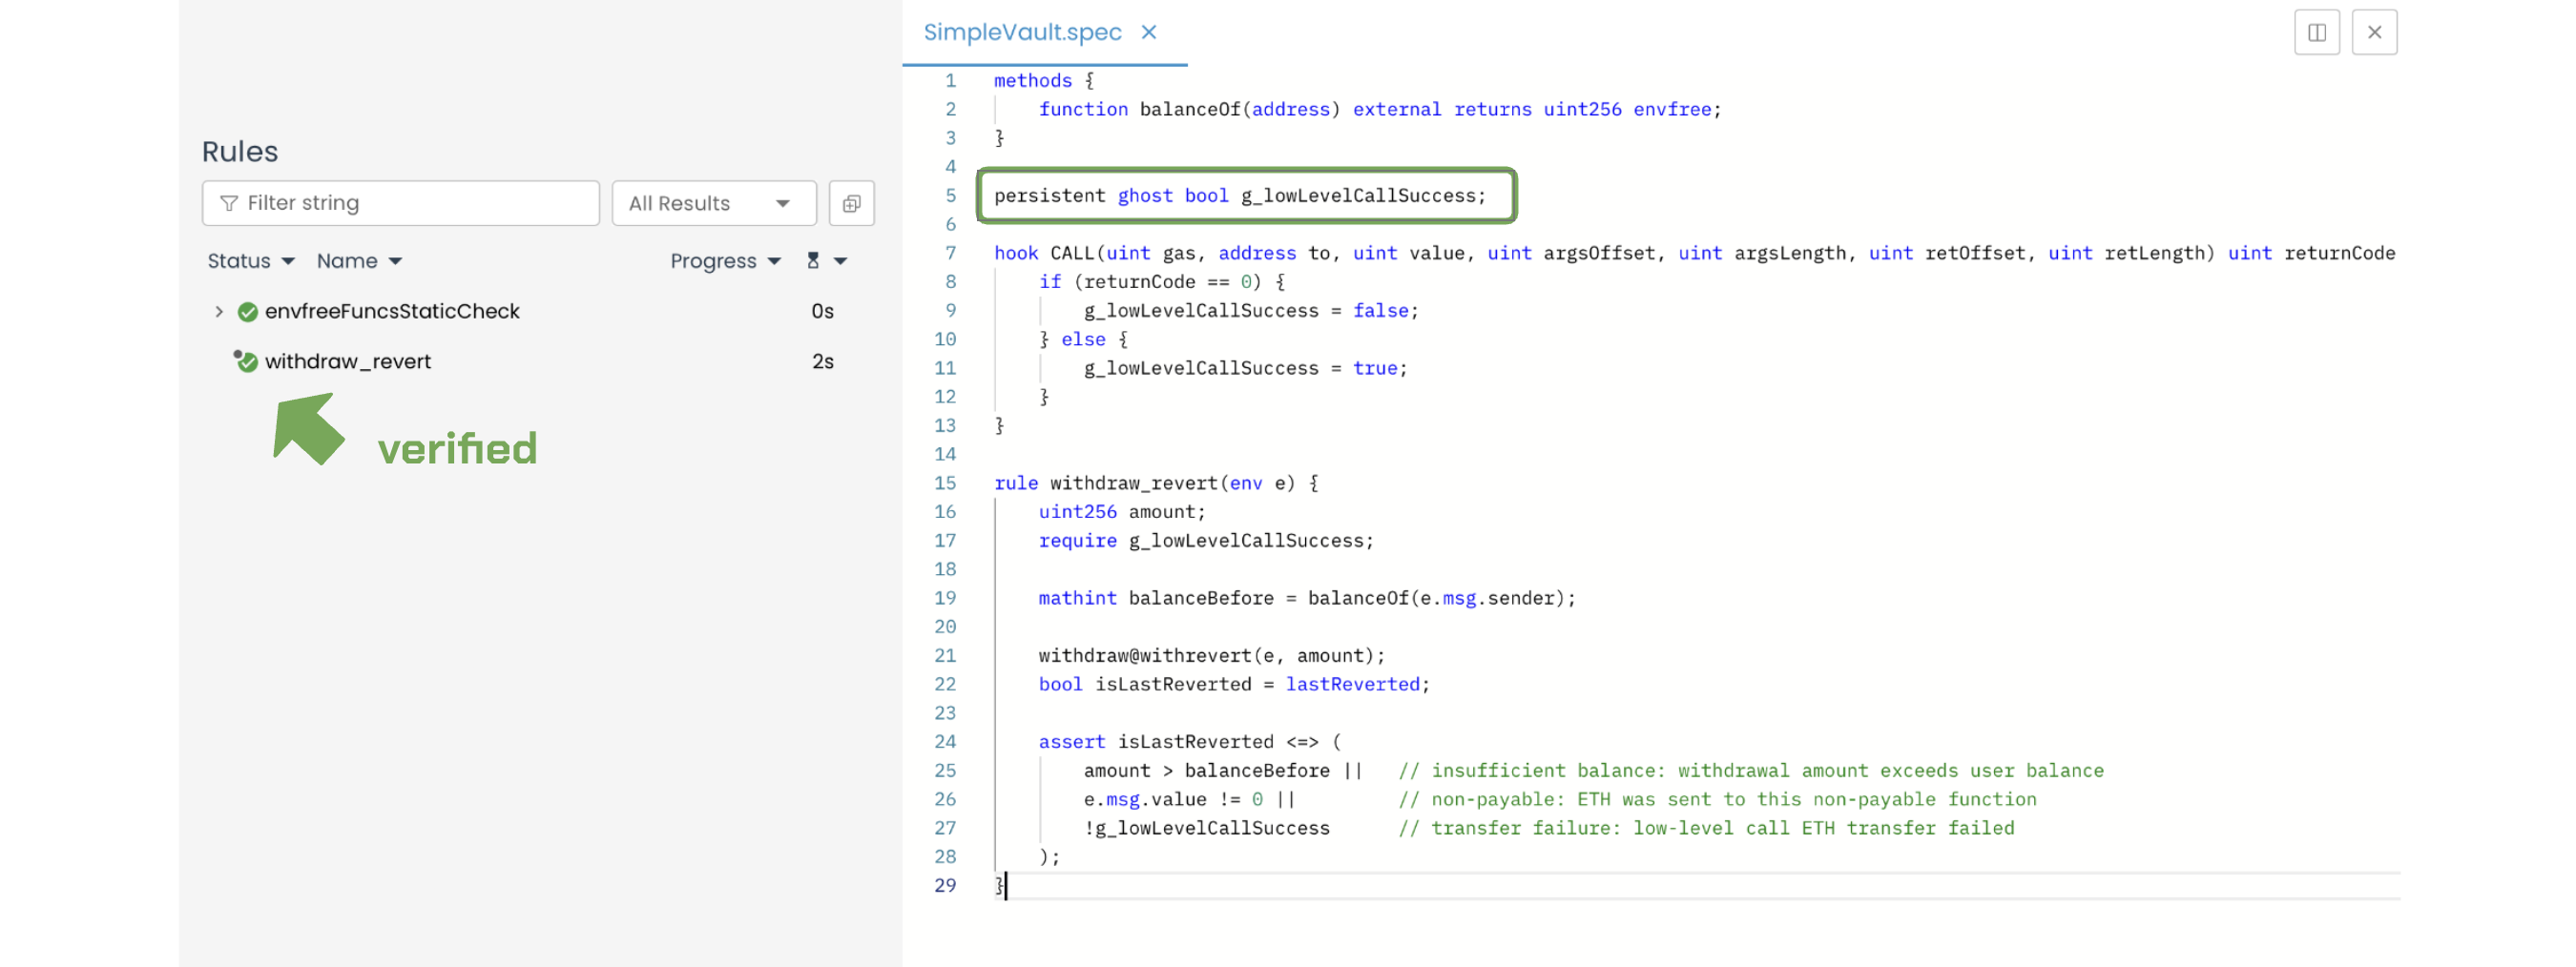
Task: Close the code viewer panel
Action: pyautogui.click(x=2374, y=33)
